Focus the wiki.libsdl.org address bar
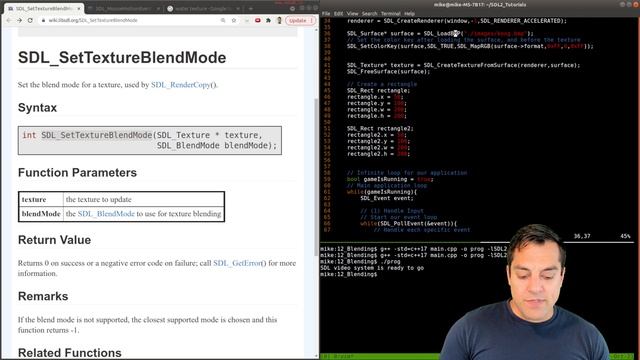 131,20
